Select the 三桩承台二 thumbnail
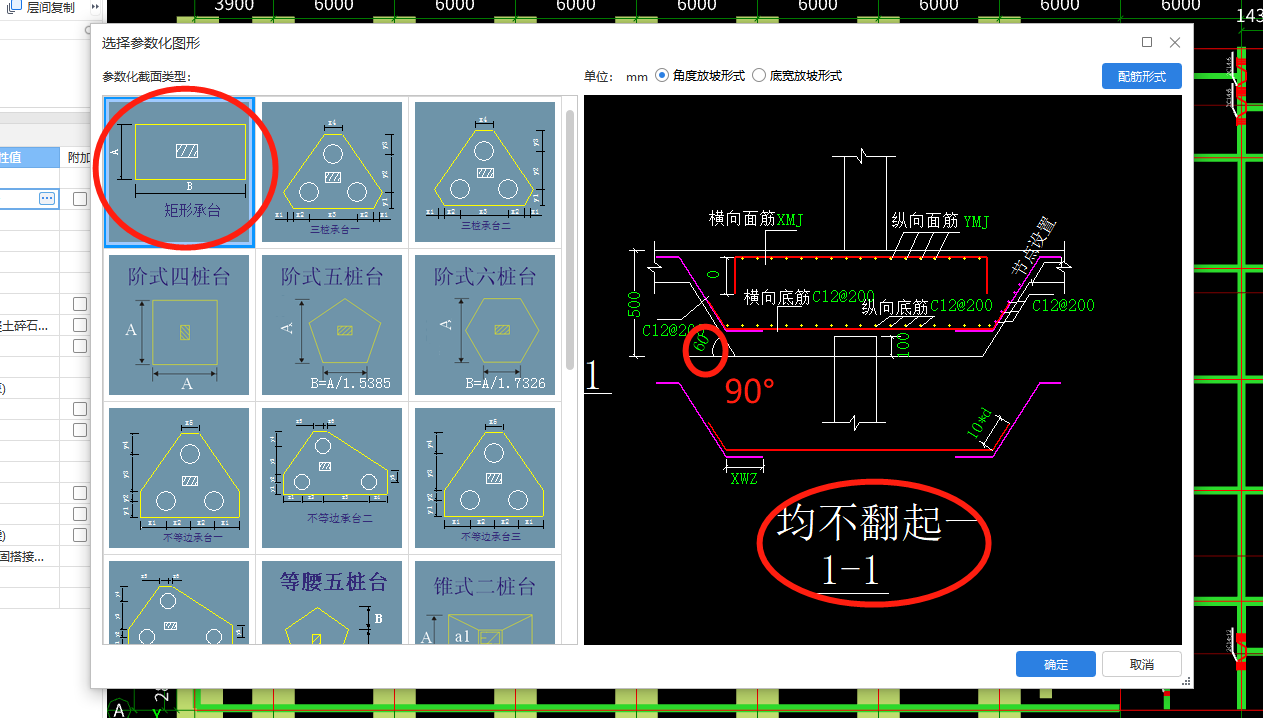1263x718 pixels. [485, 172]
